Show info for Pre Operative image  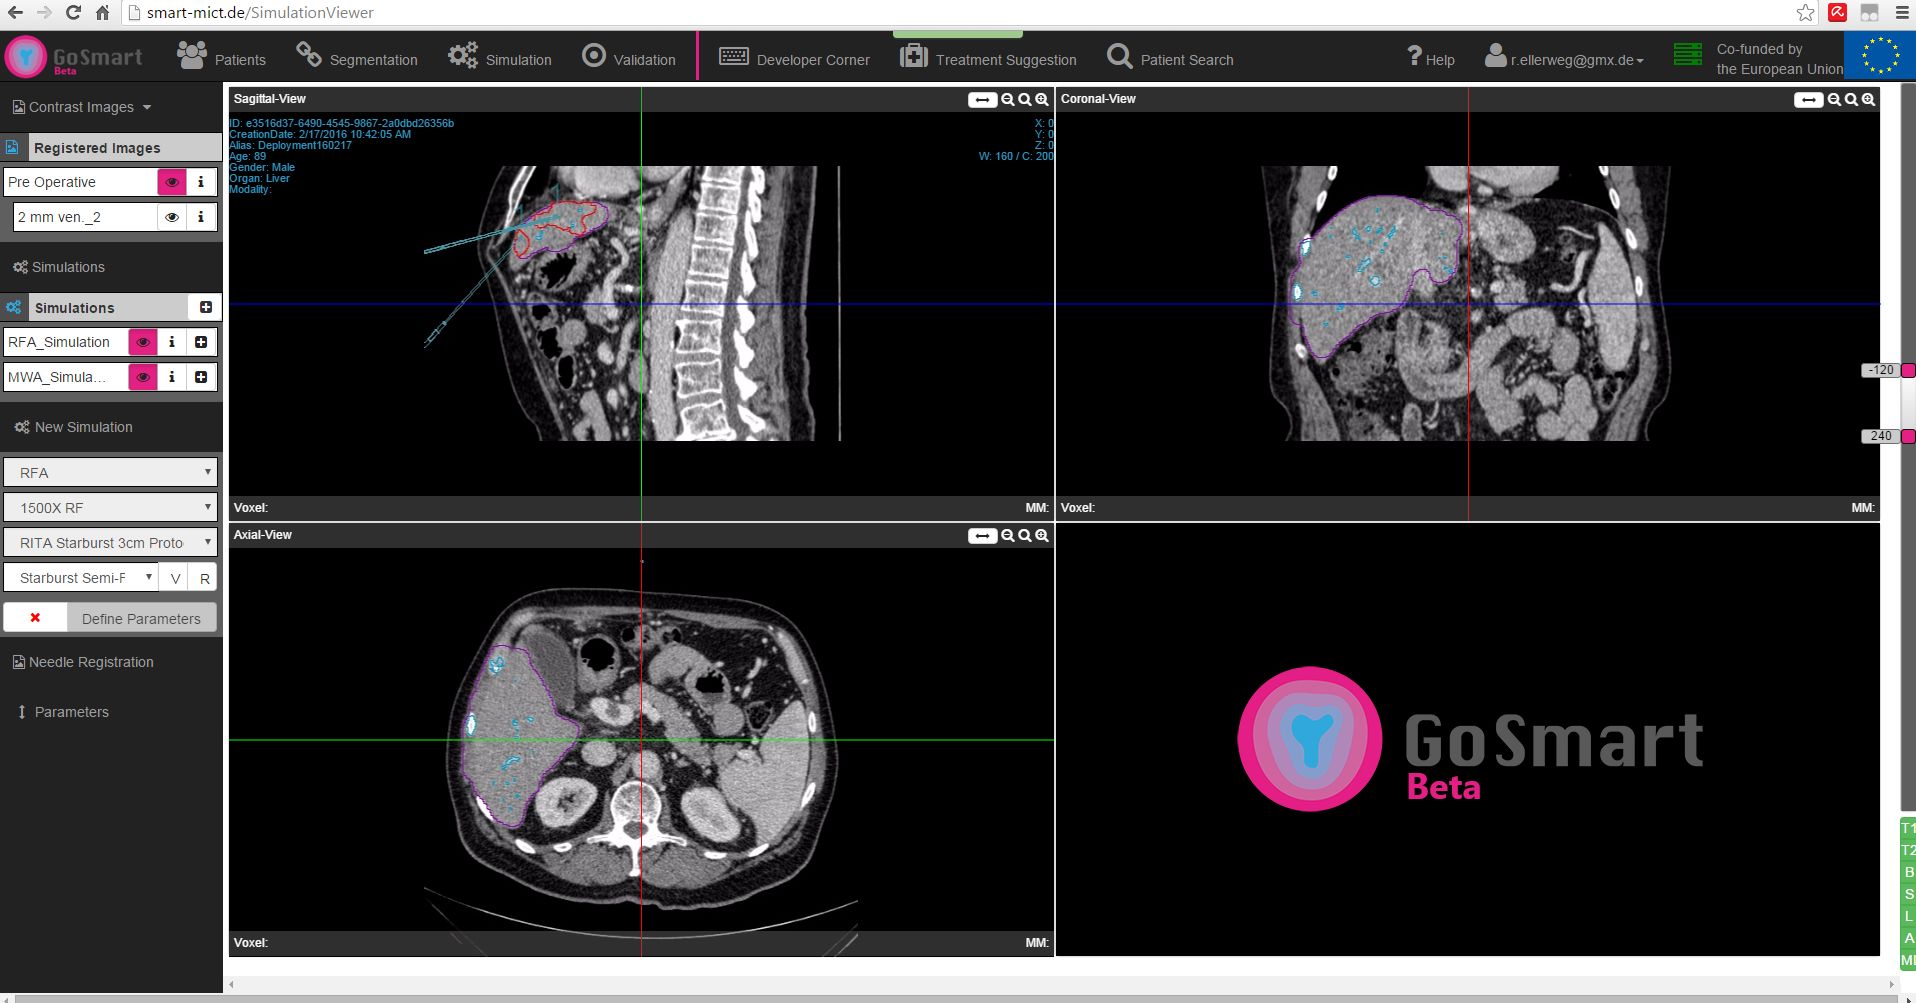point(201,182)
